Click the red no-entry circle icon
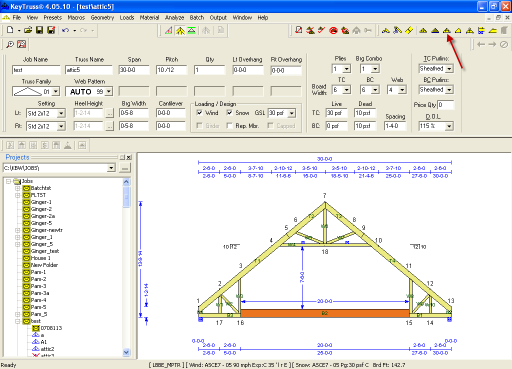Image resolution: width=512 pixels, height=369 pixels. click(x=333, y=31)
